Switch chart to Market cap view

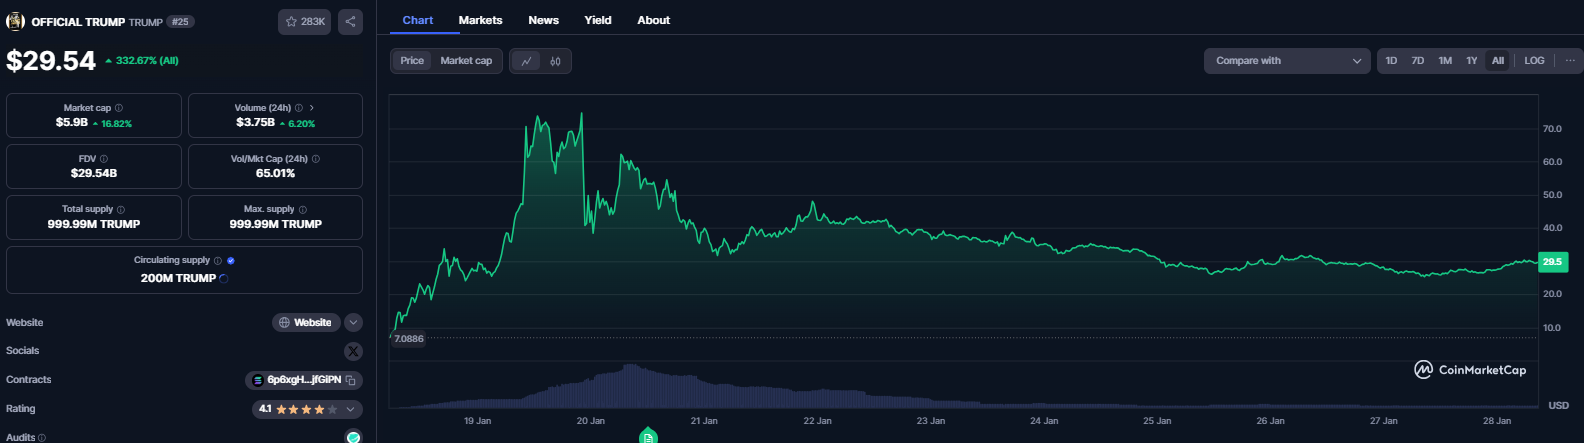pos(466,61)
